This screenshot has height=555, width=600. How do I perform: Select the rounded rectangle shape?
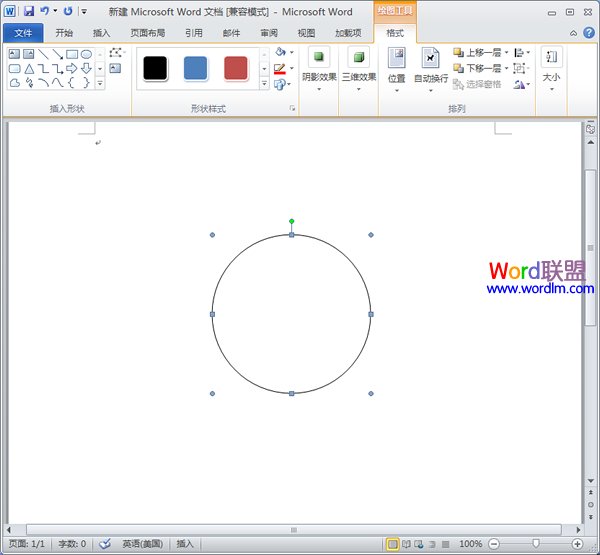[14, 69]
